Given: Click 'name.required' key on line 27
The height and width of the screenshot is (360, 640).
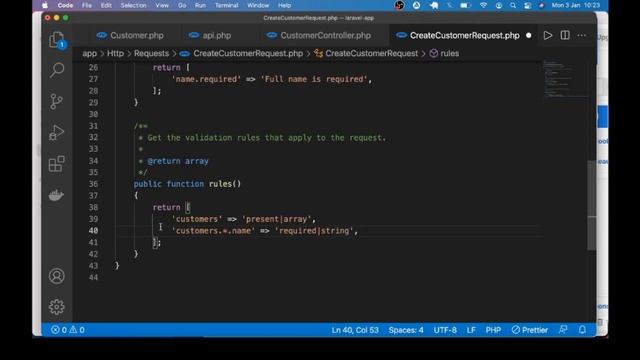Looking at the screenshot, I should point(206,79).
